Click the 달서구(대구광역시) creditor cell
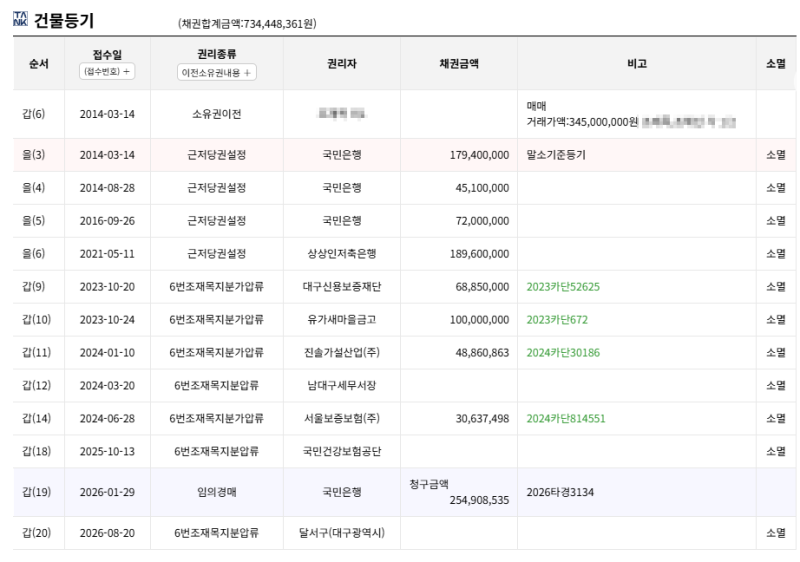This screenshot has width=800, height=562. [342, 533]
